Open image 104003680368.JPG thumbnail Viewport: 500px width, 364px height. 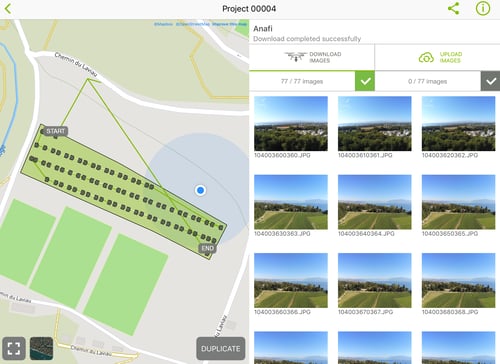click(458, 280)
